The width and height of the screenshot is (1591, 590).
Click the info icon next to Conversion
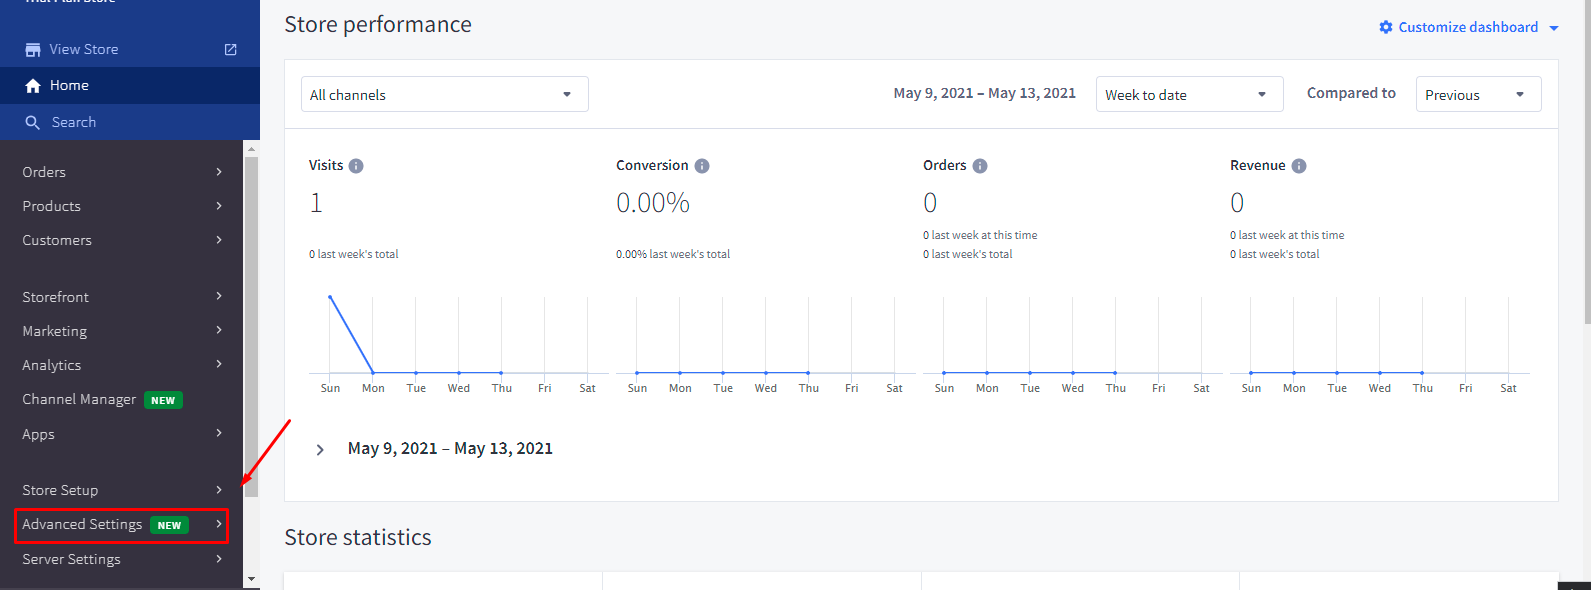[702, 166]
